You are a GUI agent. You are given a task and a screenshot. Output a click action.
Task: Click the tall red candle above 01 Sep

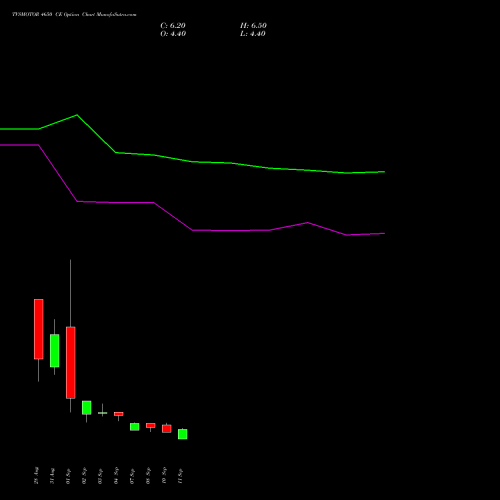click(71, 363)
